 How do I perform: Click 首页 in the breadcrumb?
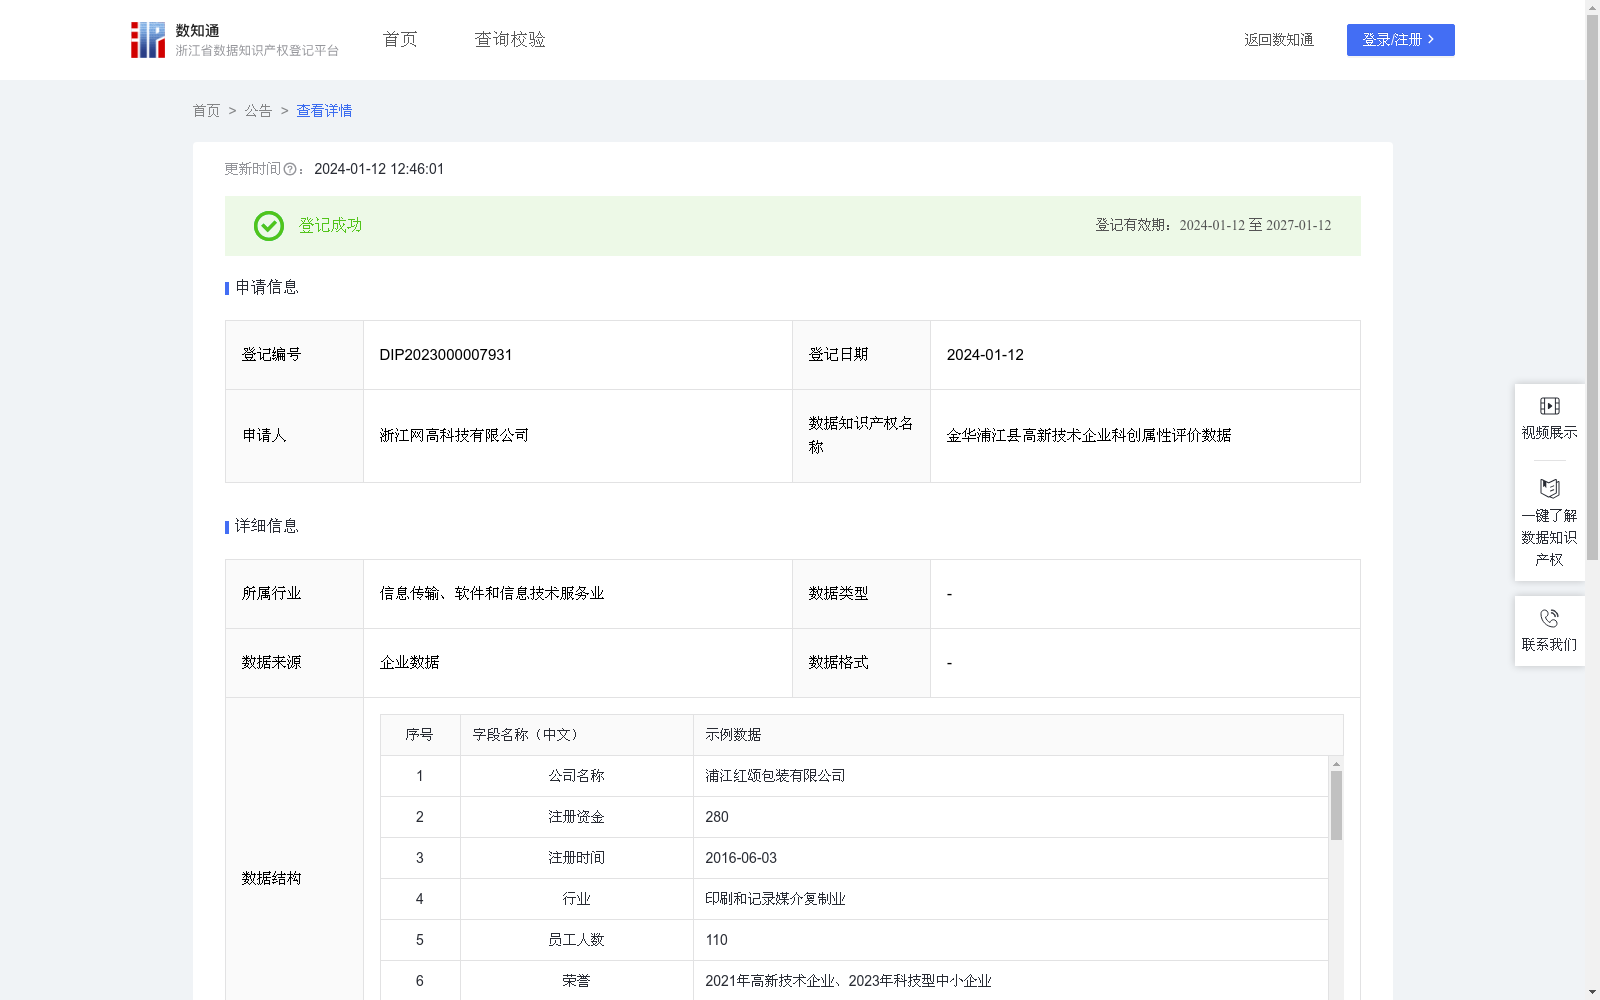click(206, 111)
